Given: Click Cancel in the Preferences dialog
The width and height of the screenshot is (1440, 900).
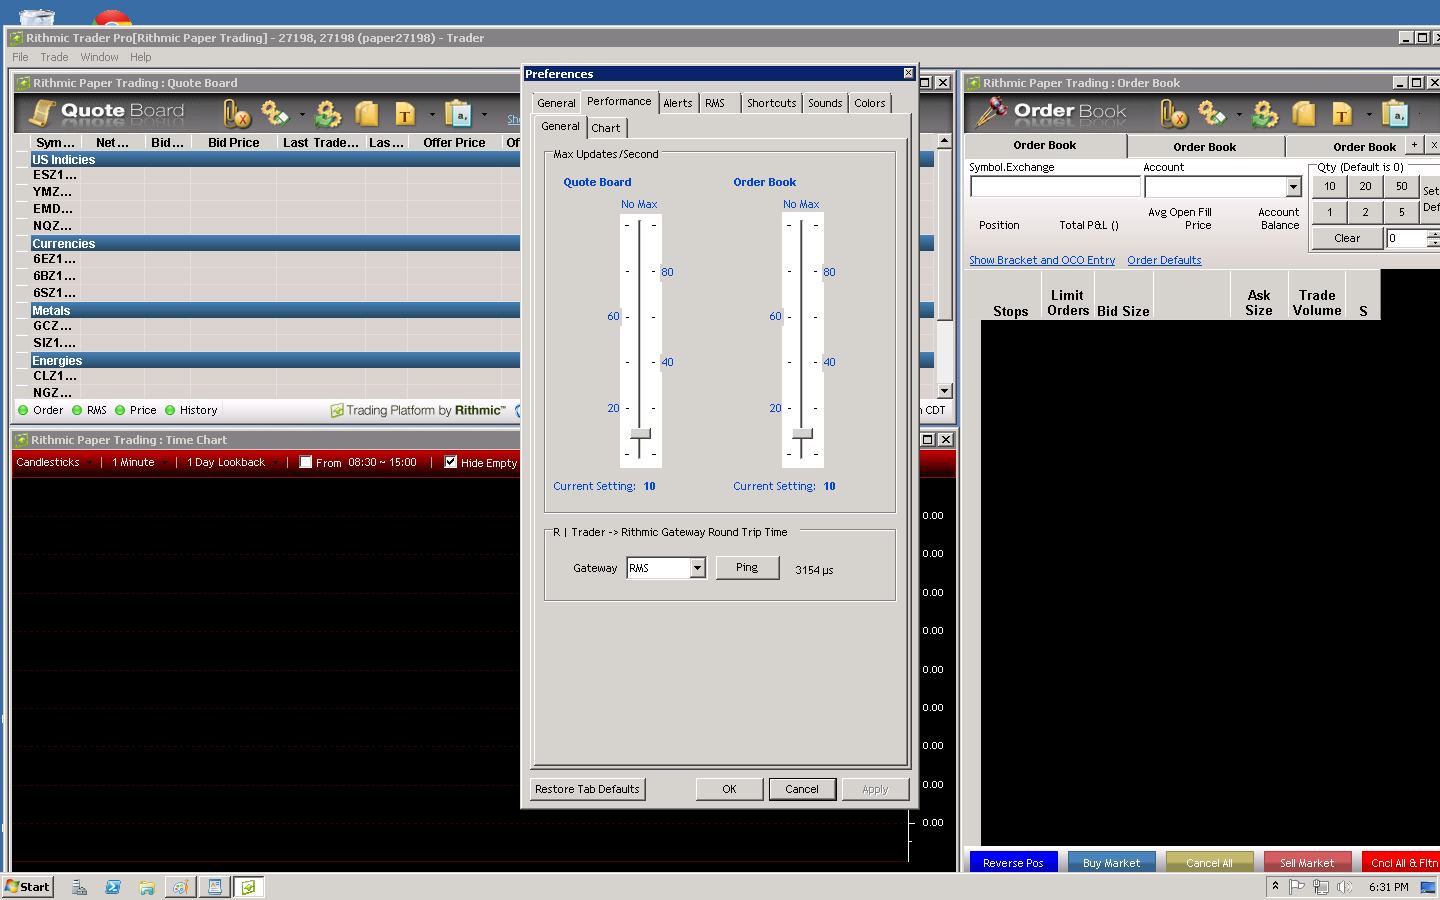Looking at the screenshot, I should pos(802,789).
